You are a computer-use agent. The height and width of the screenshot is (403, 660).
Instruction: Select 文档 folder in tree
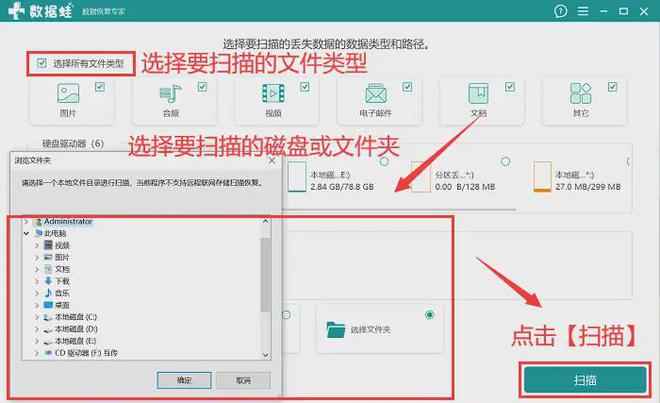(x=62, y=269)
